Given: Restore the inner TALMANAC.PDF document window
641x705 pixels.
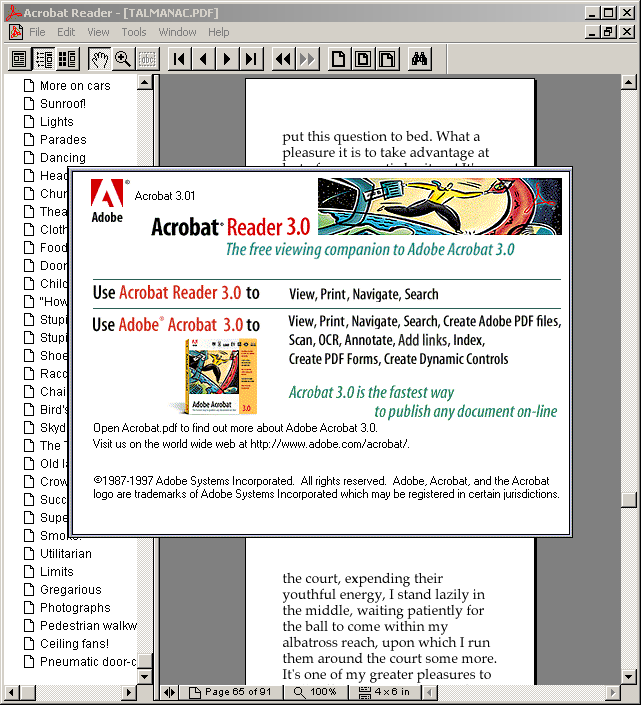Looking at the screenshot, I should click(x=608, y=32).
